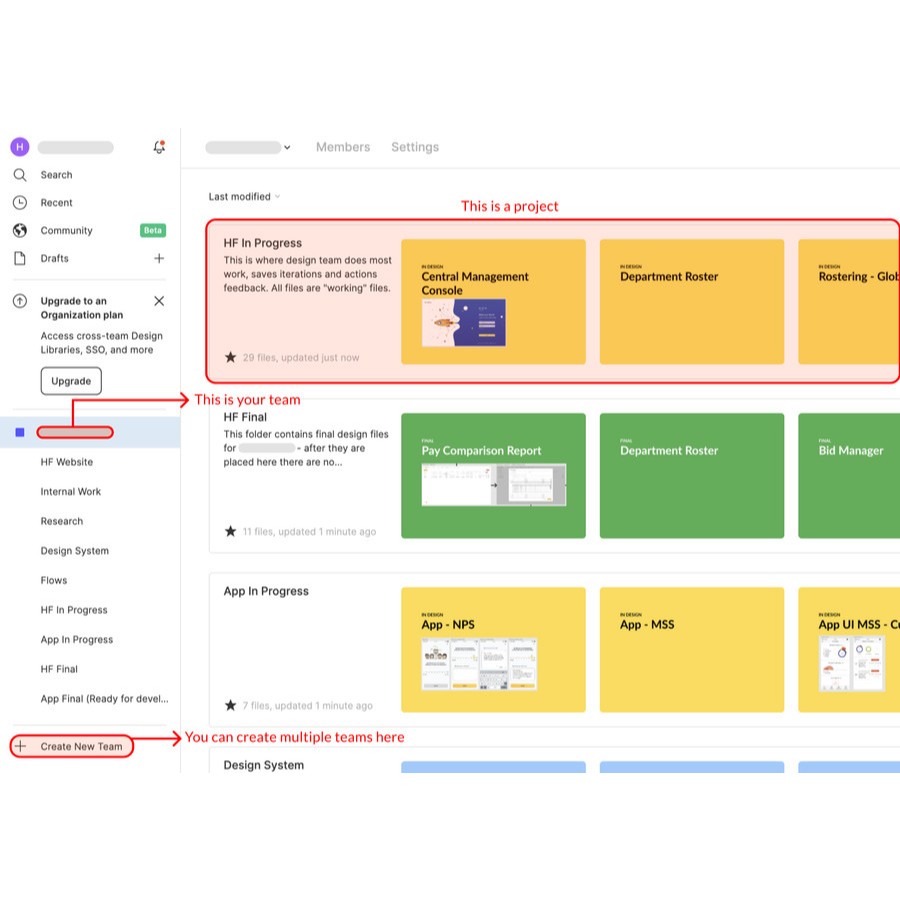900x900 pixels.
Task: Select the highlighted team in the sidebar
Action: point(75,432)
